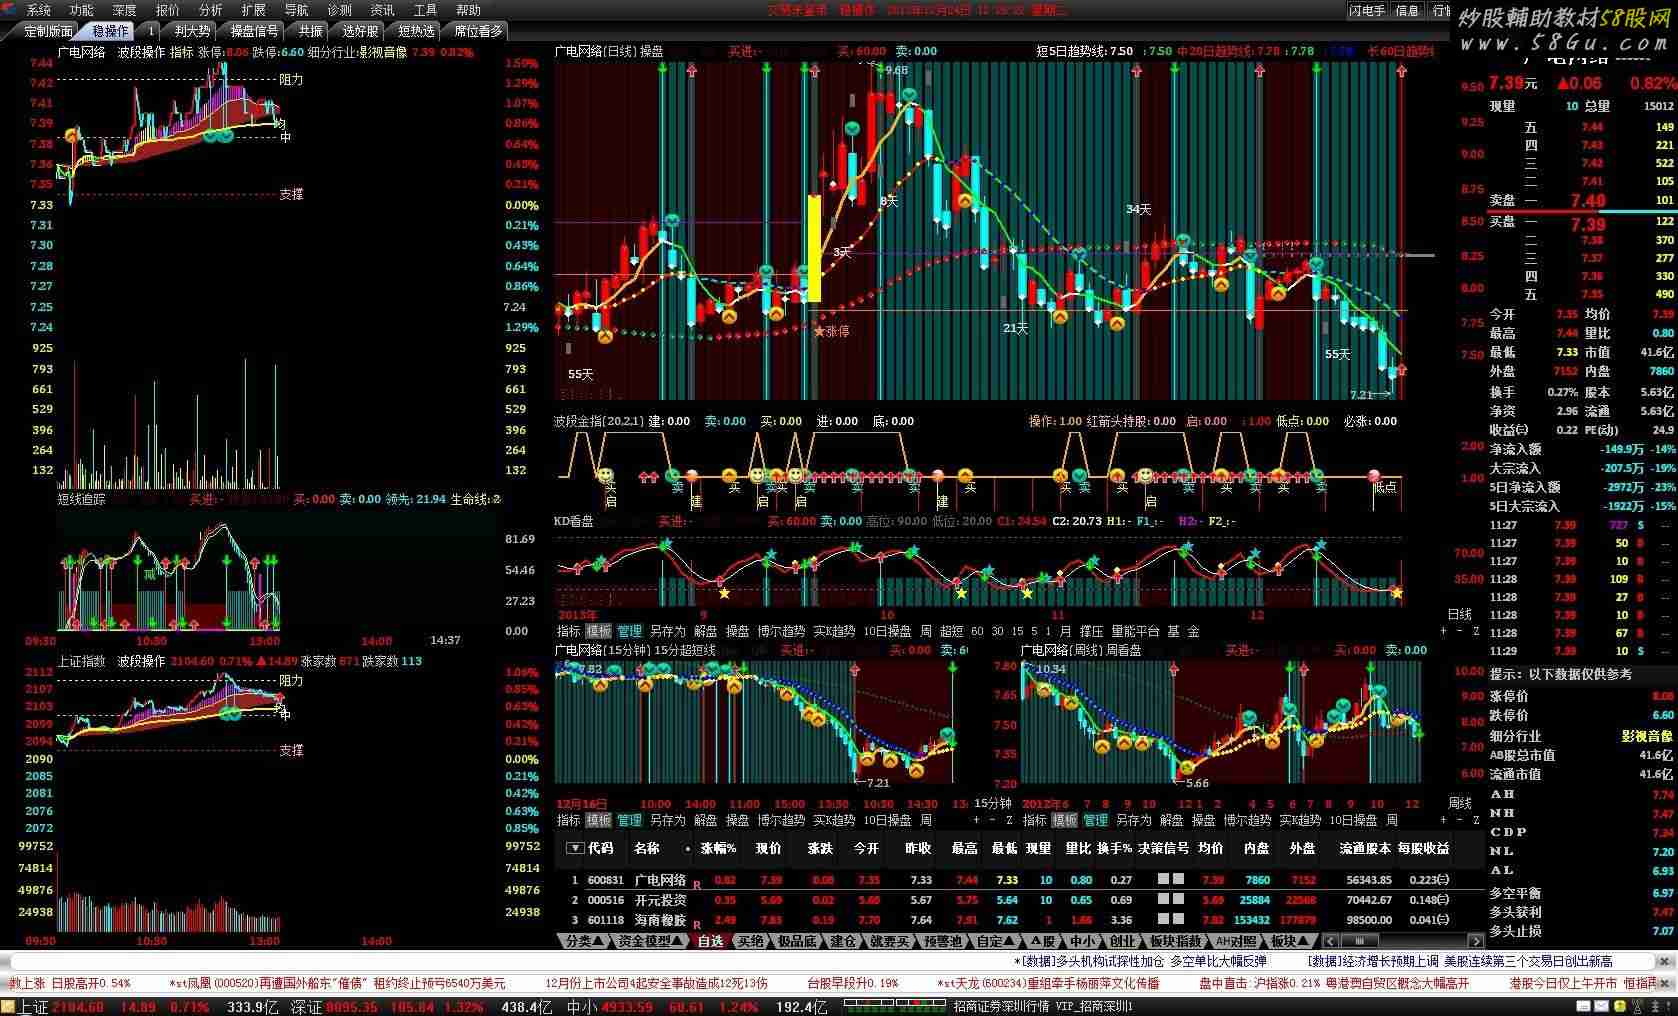Select 量能平台 in daily chart toolbar

point(1135,631)
